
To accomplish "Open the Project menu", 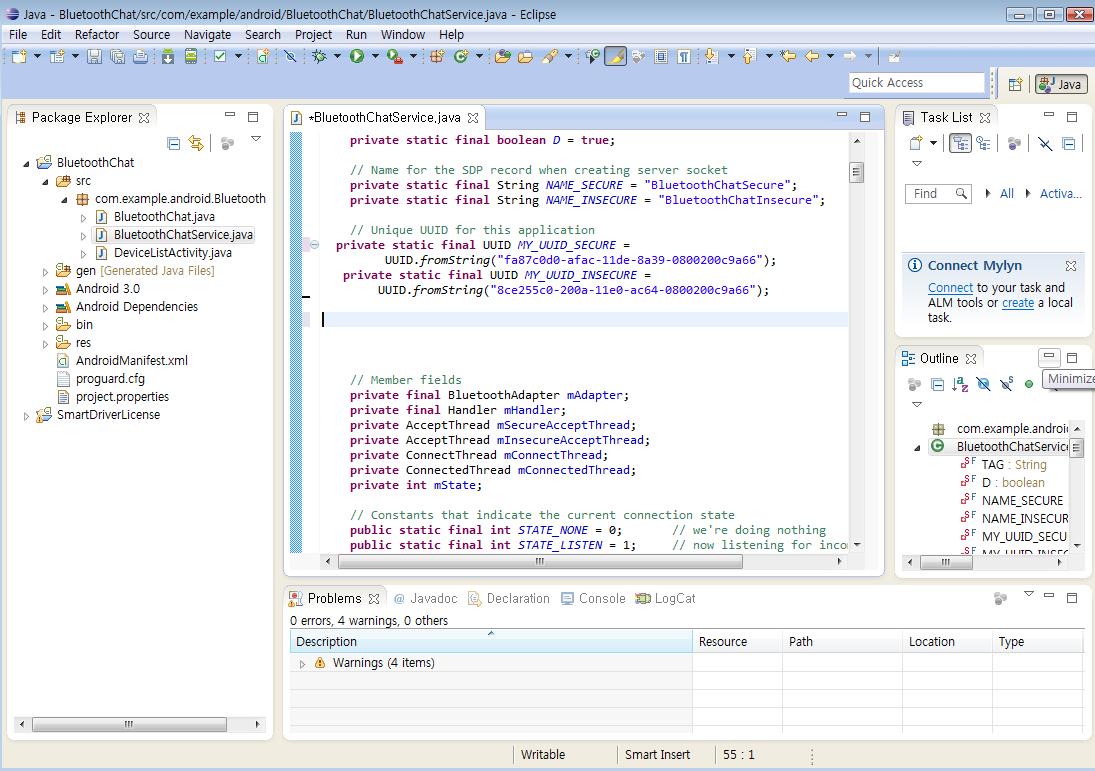I will pos(314,34).
